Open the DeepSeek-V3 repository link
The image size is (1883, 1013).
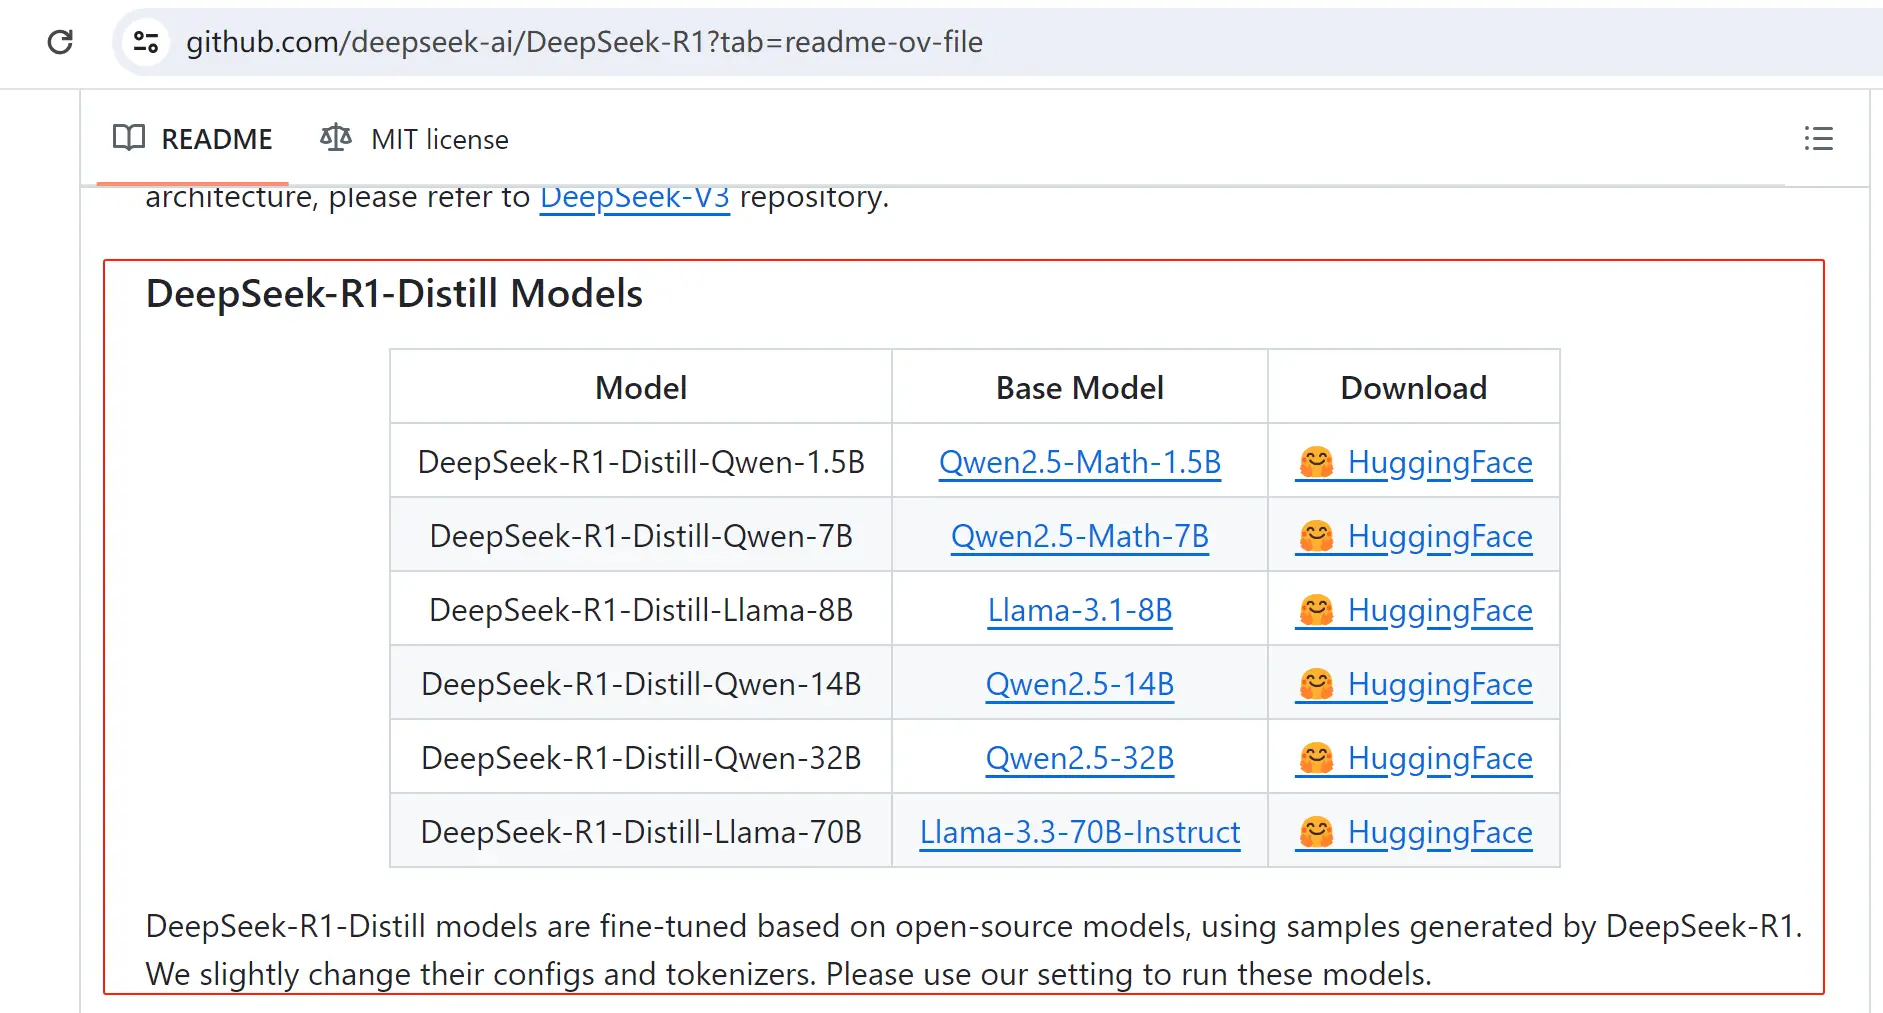(x=635, y=197)
